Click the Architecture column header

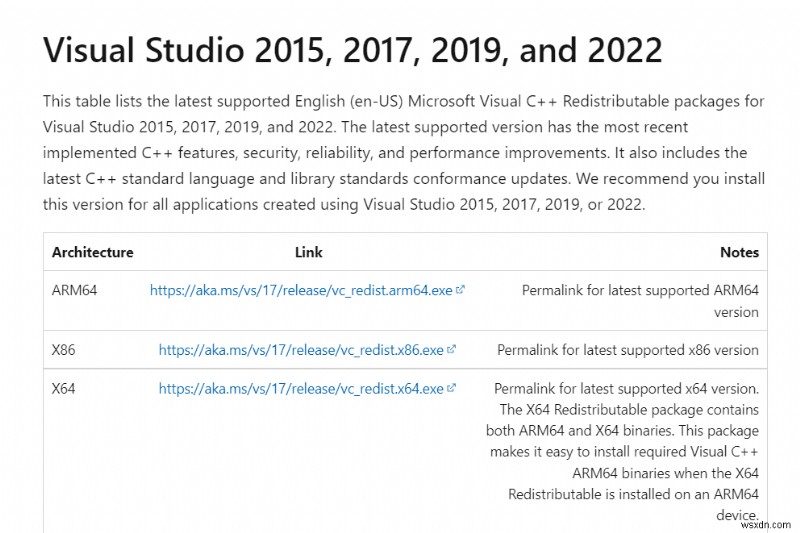[x=92, y=252]
